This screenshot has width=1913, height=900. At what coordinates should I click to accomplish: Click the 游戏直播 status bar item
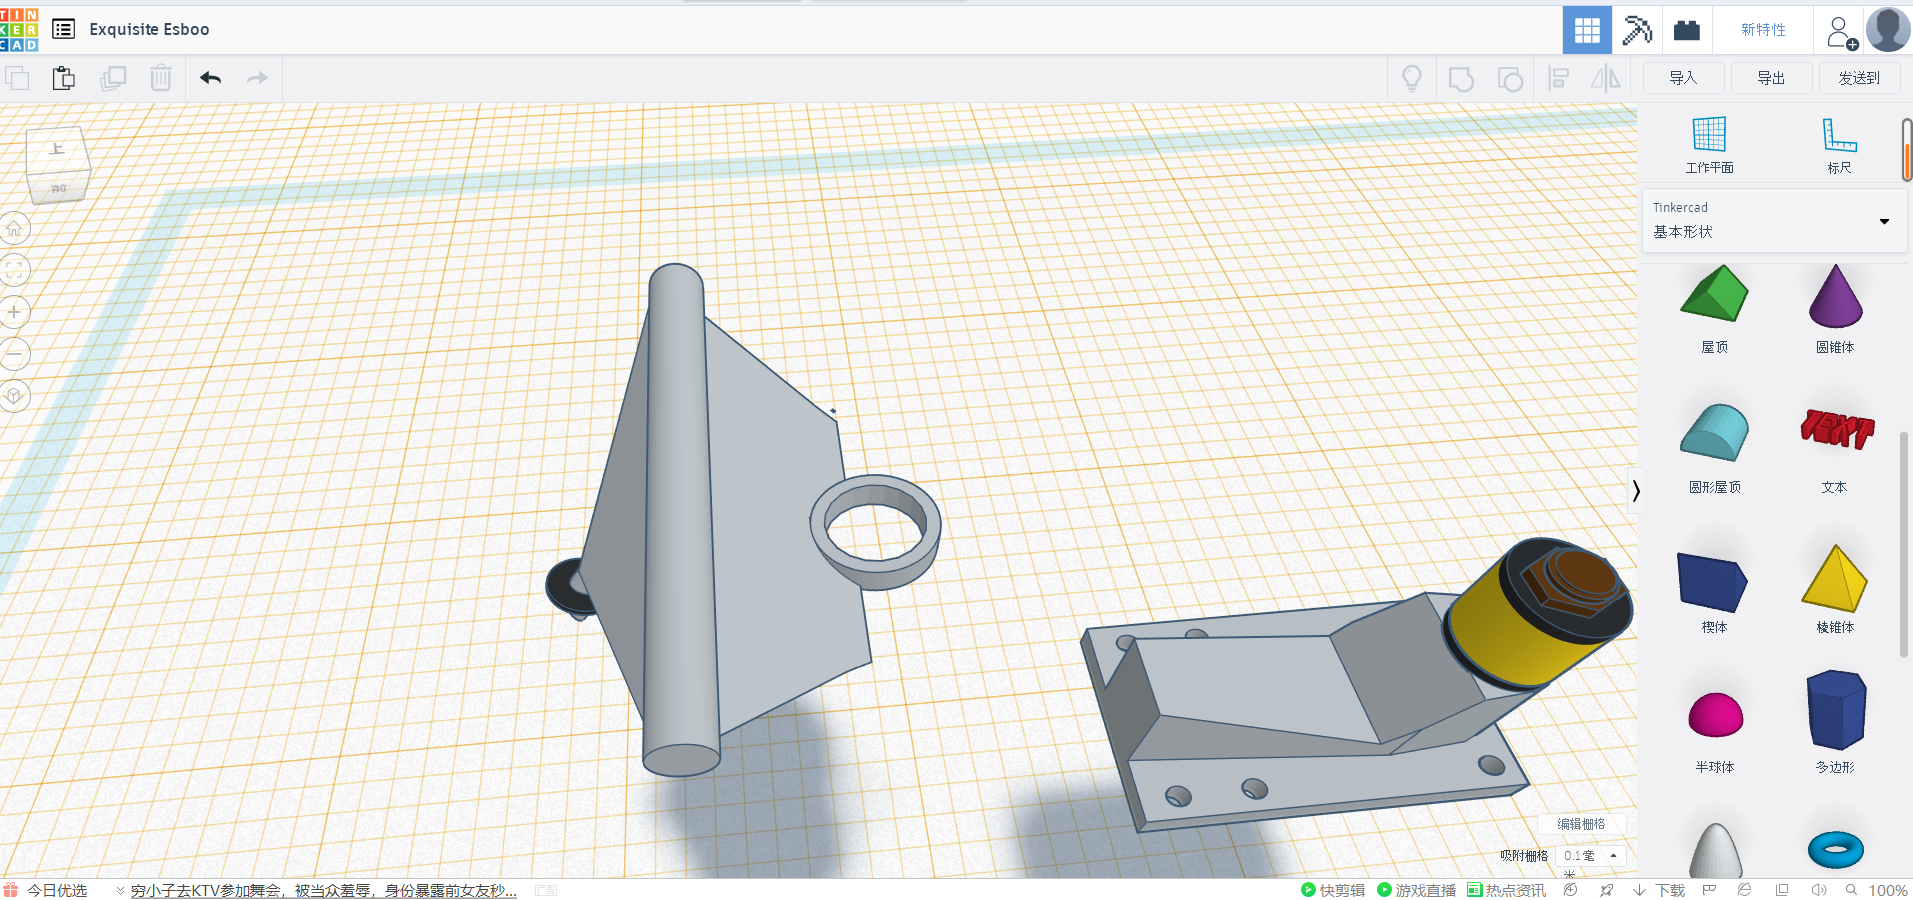tap(1417, 890)
